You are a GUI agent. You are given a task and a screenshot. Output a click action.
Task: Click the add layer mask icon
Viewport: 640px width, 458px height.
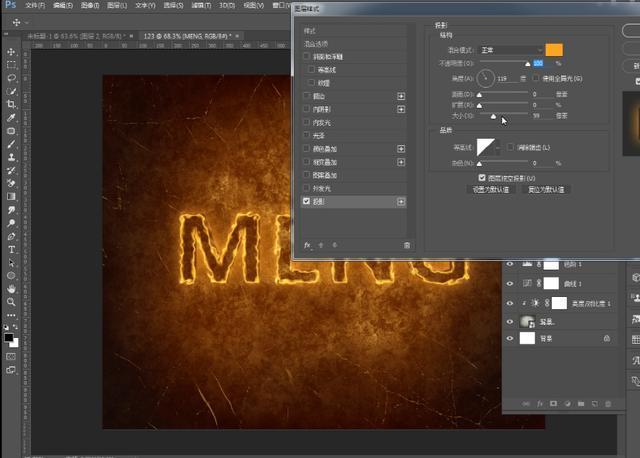click(553, 404)
